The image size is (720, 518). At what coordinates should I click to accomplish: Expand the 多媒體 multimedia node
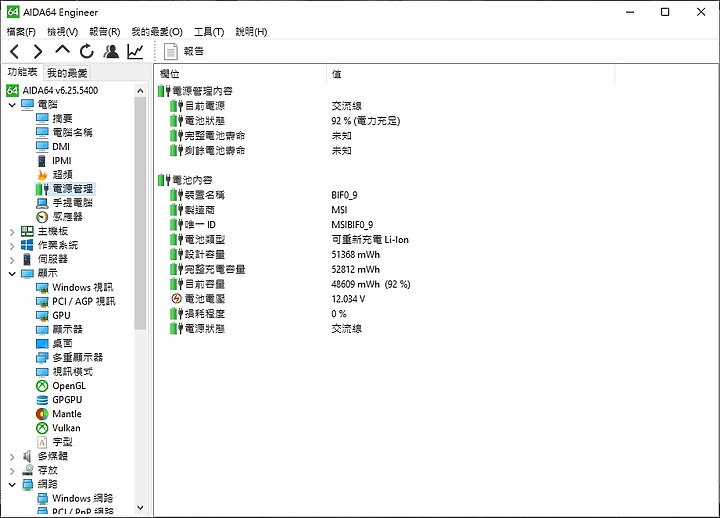[x=12, y=456]
